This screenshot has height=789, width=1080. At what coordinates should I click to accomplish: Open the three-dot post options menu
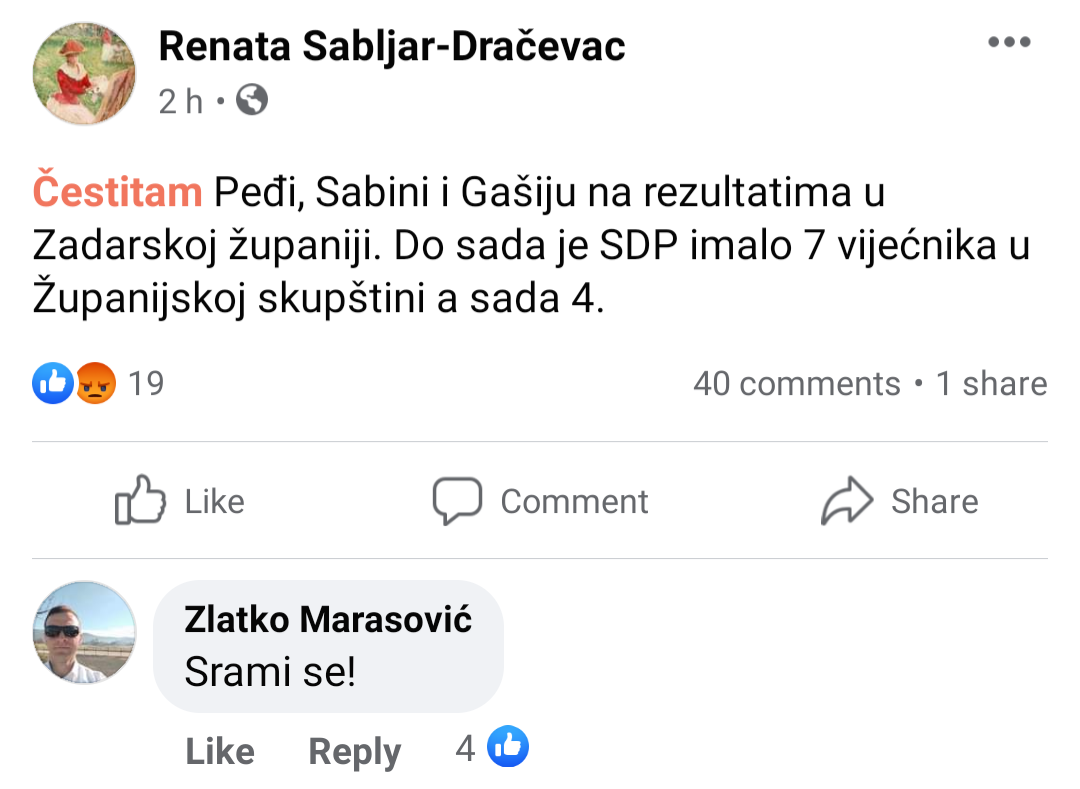point(1007,43)
